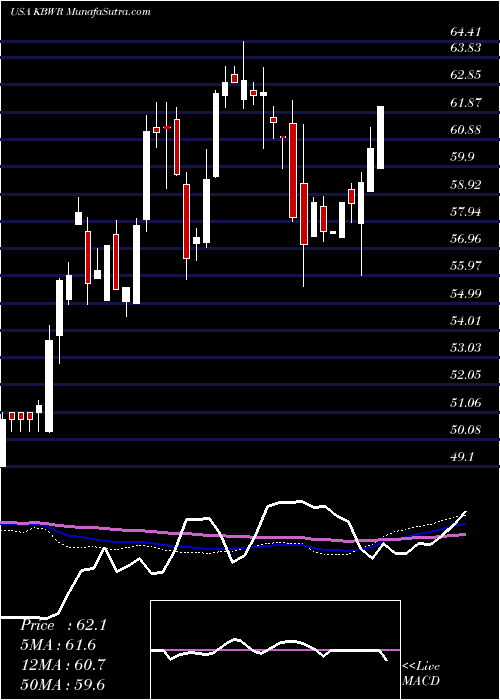Click the 62.85 price axis label

465,75
